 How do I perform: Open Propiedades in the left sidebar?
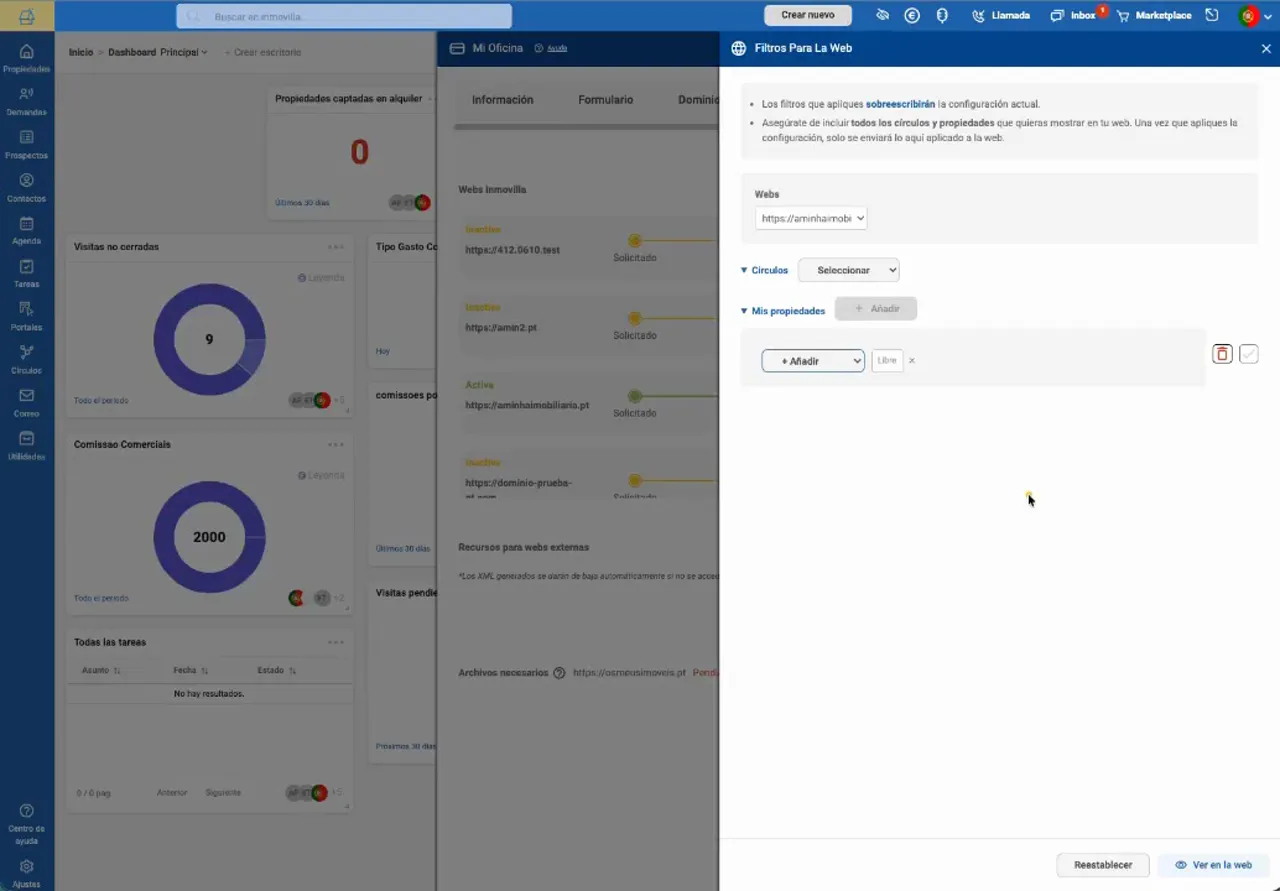[26, 58]
